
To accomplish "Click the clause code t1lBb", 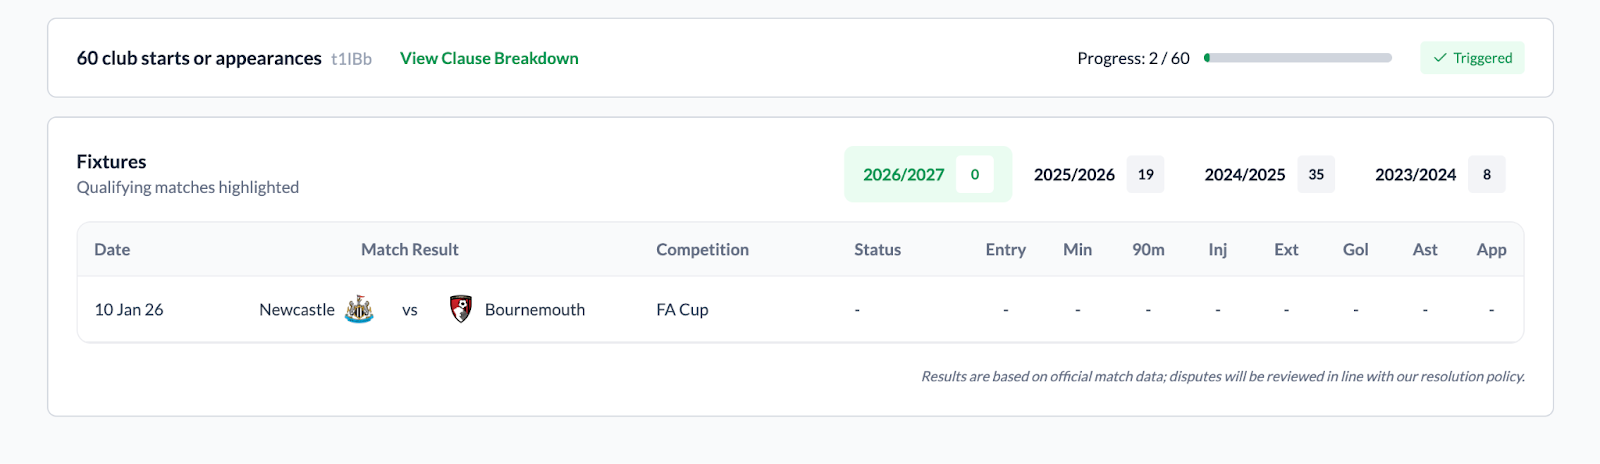I will coord(351,59).
